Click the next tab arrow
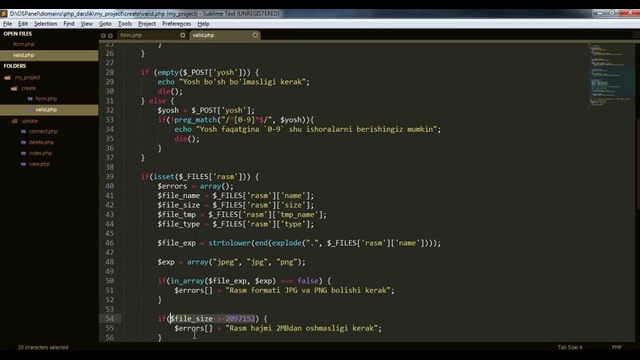Viewport: 640px width, 360px height. (110, 36)
